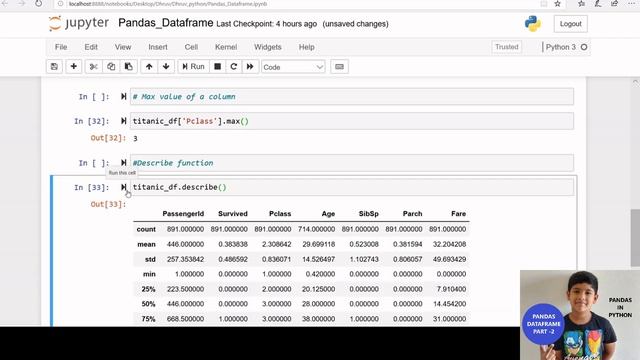Interrupt the kernel stop icon
Image resolution: width=640 pixels, height=360 pixels.
point(218,67)
